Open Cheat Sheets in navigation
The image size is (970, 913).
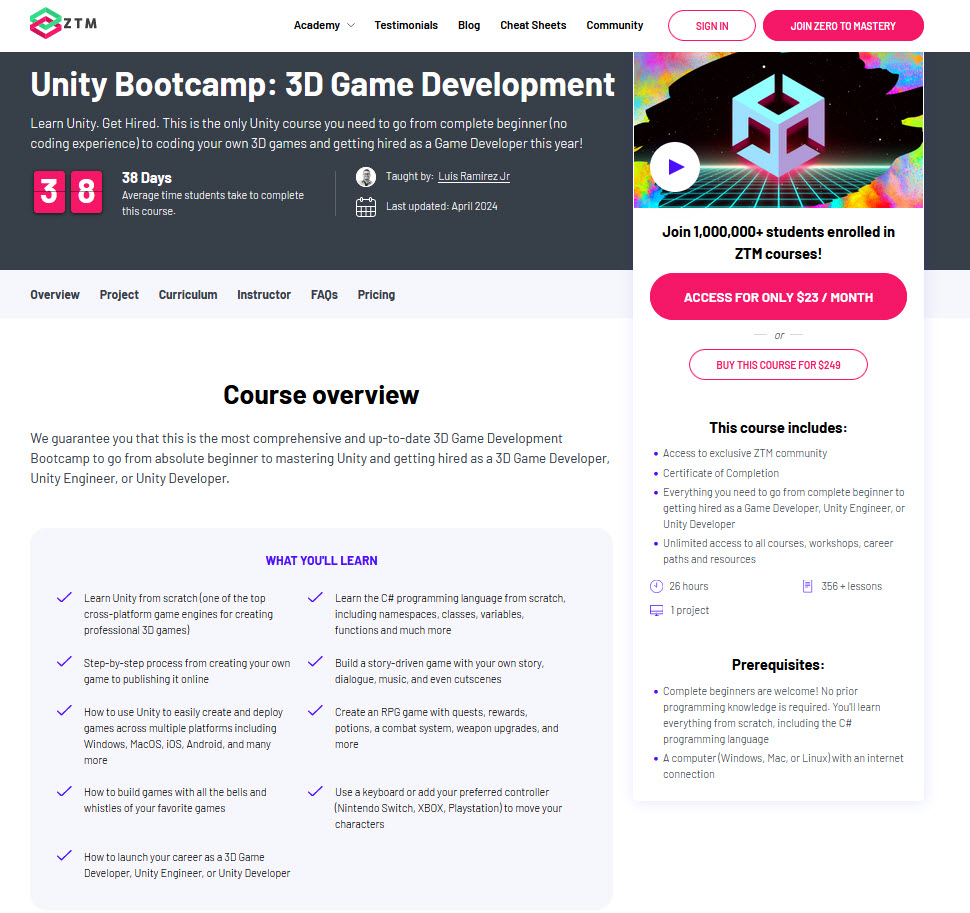(533, 25)
